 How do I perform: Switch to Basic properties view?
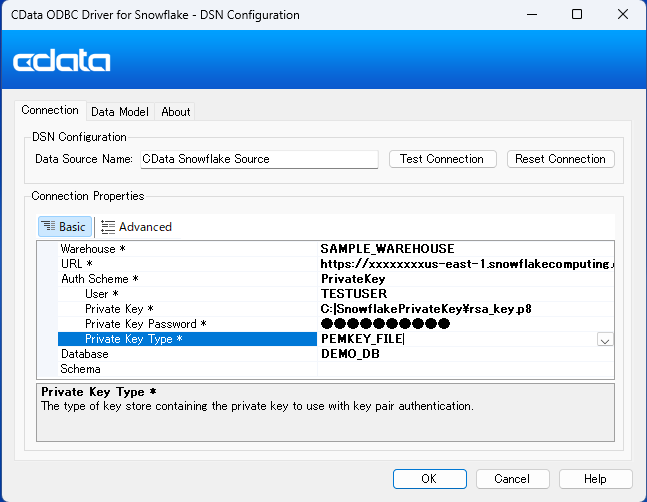coord(65,227)
